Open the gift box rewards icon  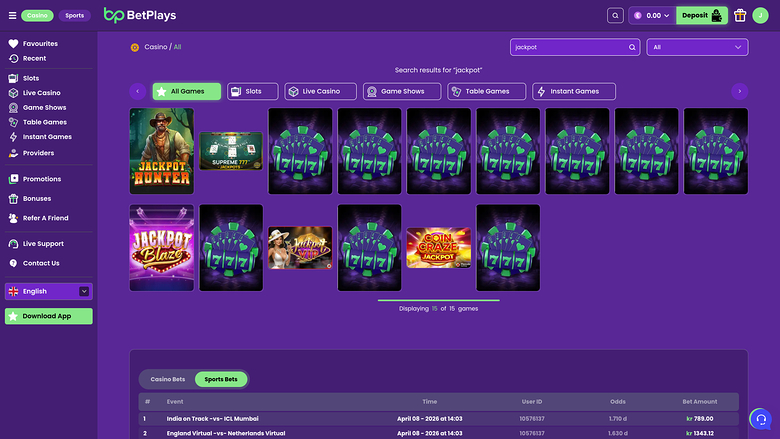click(x=740, y=15)
